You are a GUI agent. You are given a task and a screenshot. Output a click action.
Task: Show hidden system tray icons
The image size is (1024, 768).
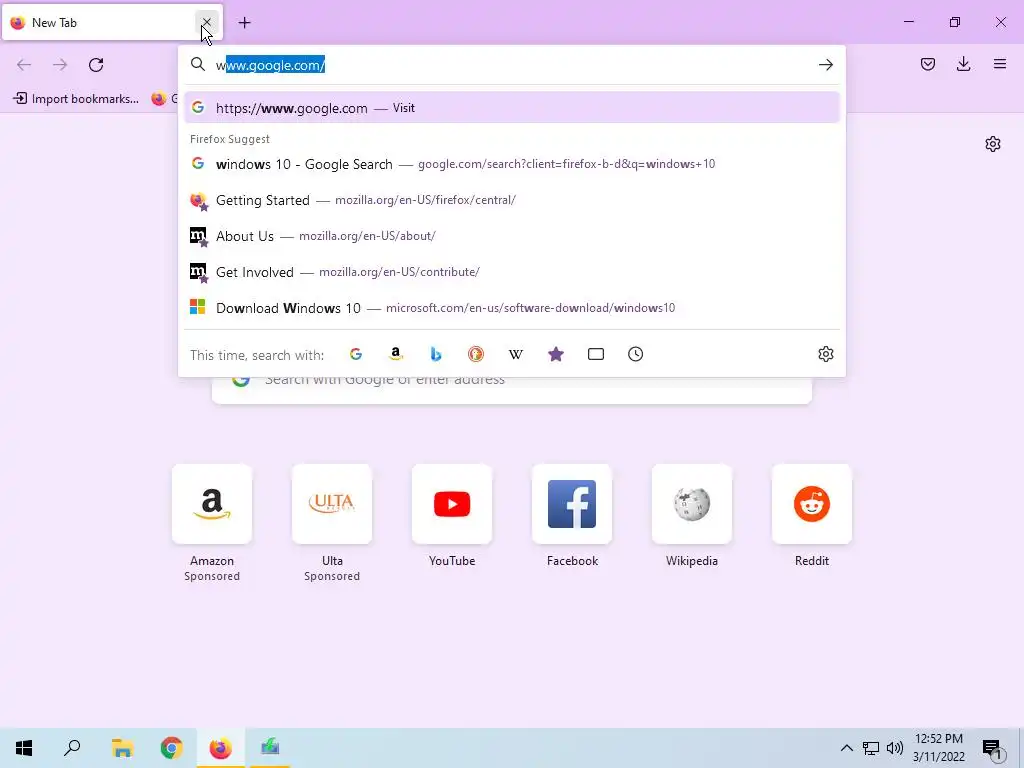[846, 748]
